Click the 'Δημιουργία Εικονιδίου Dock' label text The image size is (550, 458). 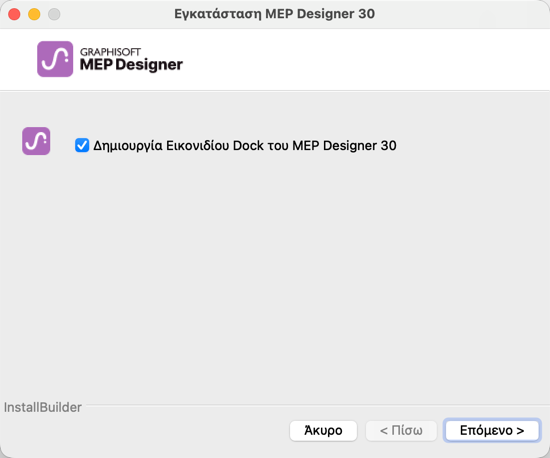tap(244, 146)
